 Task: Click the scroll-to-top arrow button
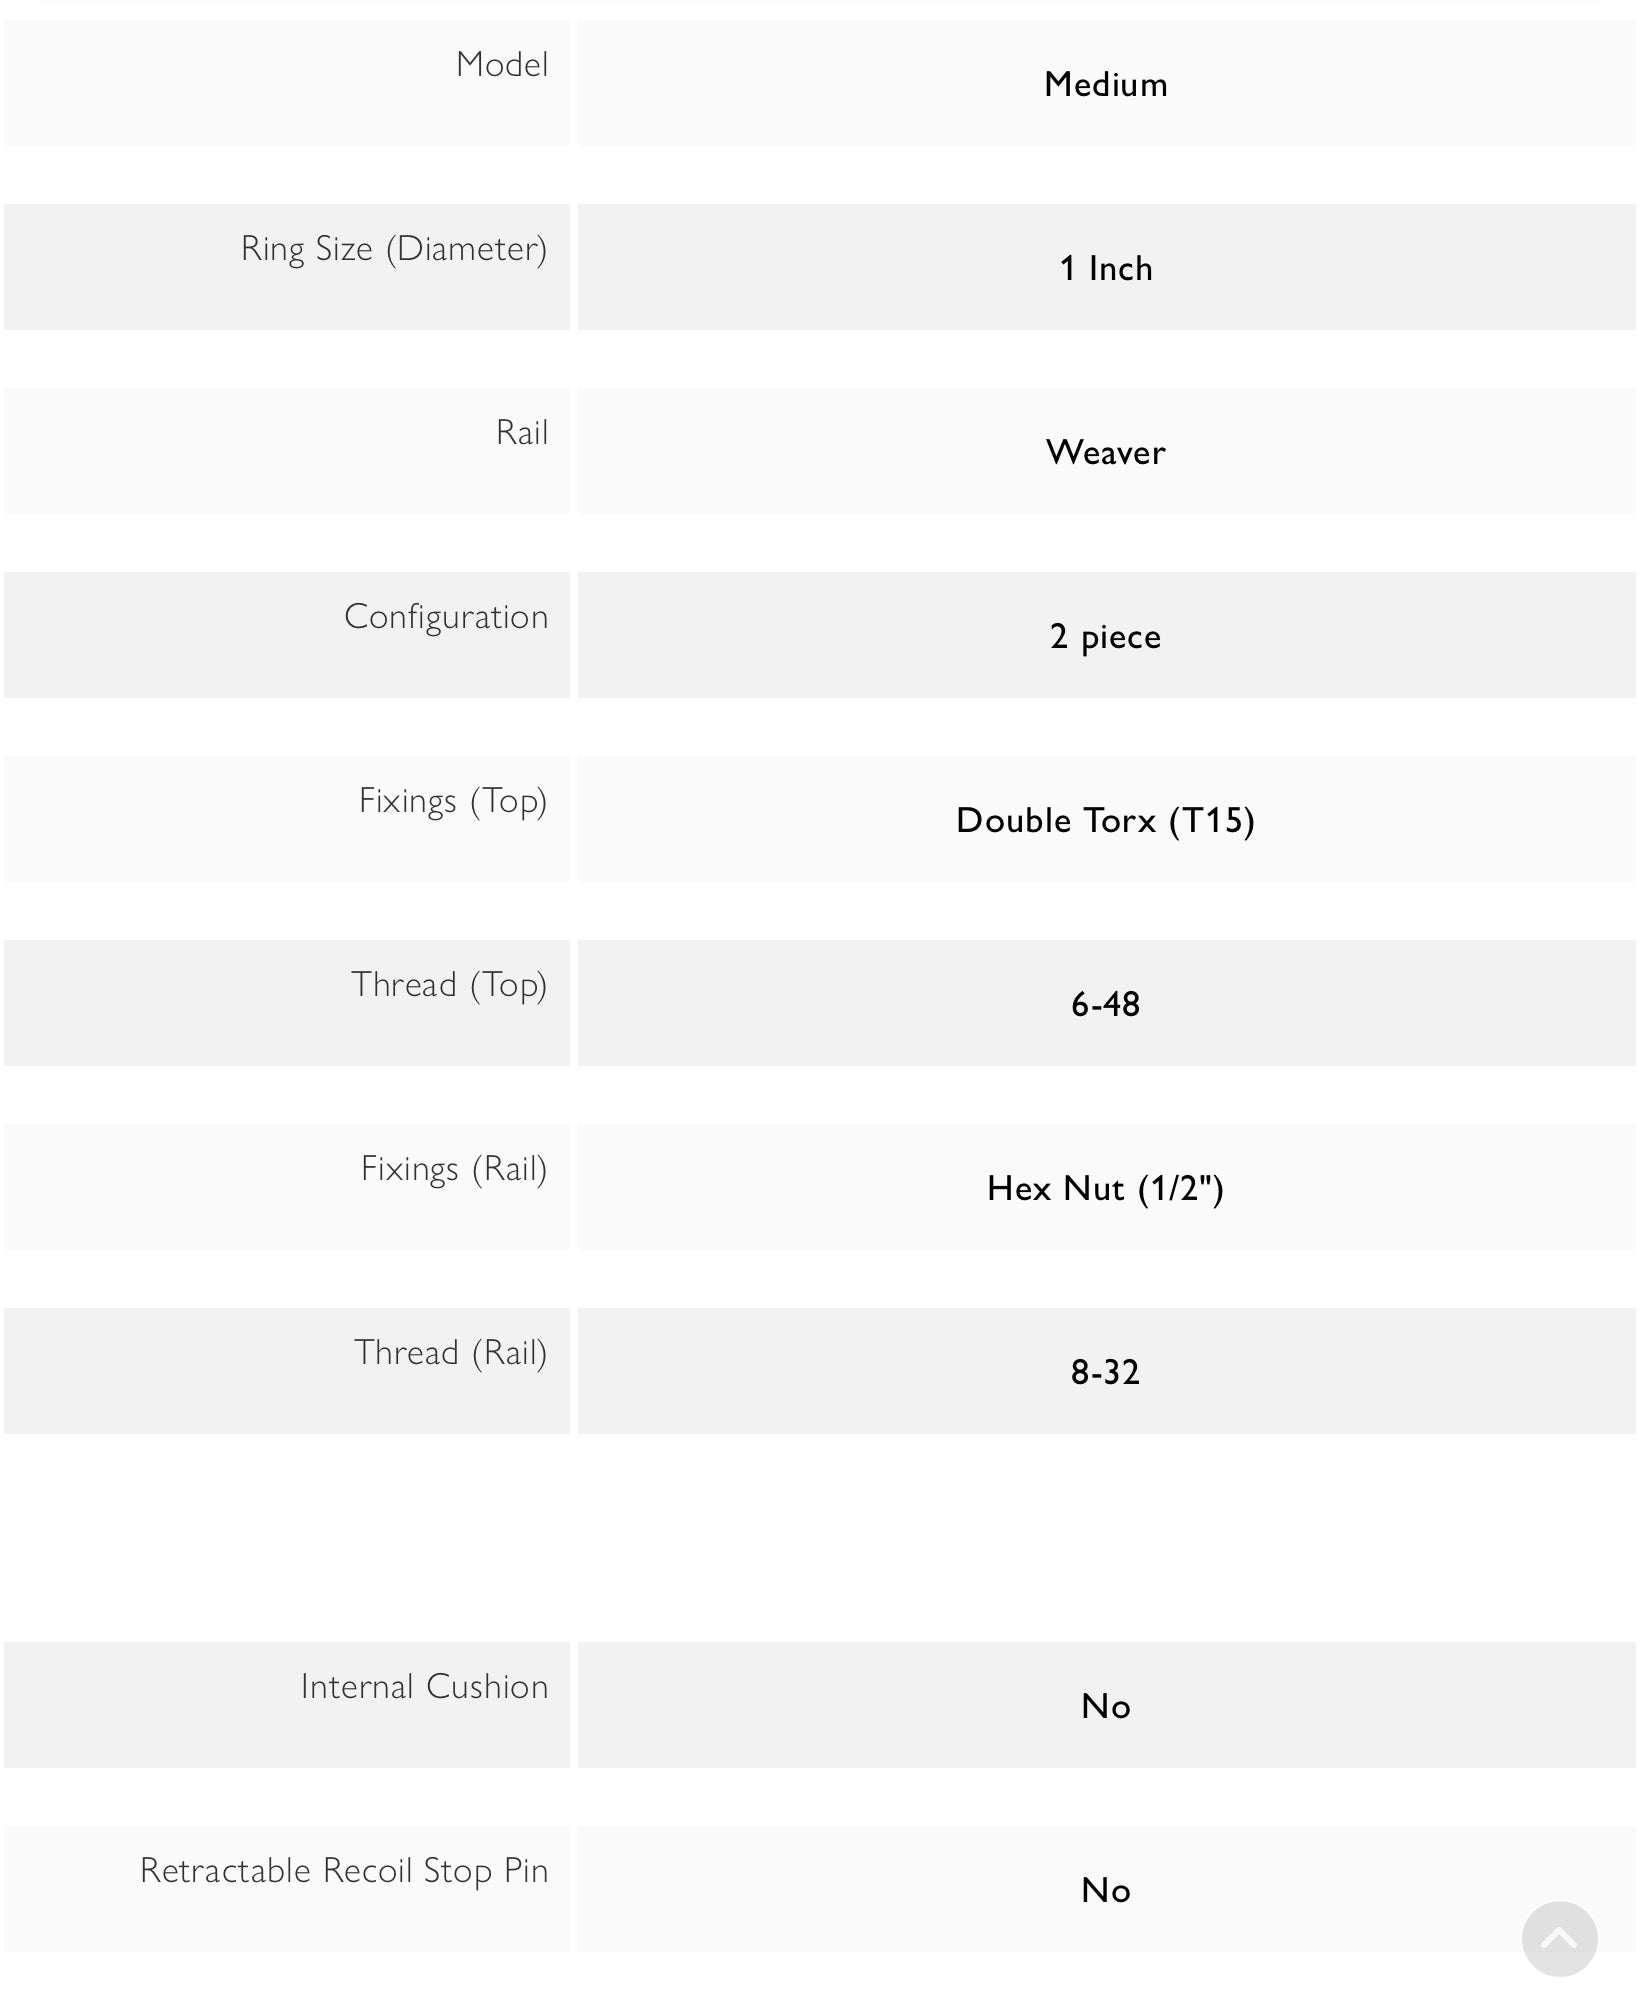(1559, 1939)
